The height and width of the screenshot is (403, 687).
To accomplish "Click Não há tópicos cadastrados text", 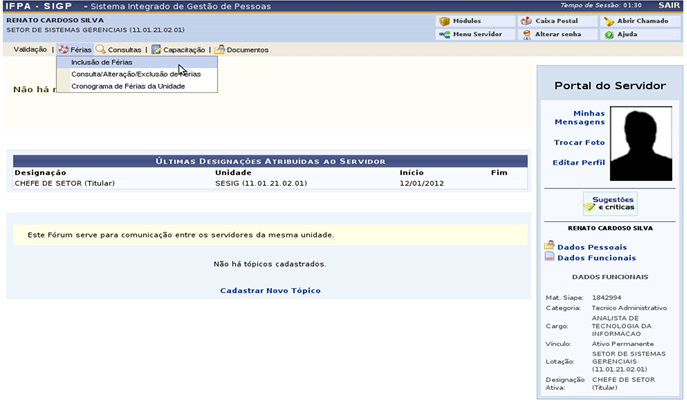I will coord(270,264).
